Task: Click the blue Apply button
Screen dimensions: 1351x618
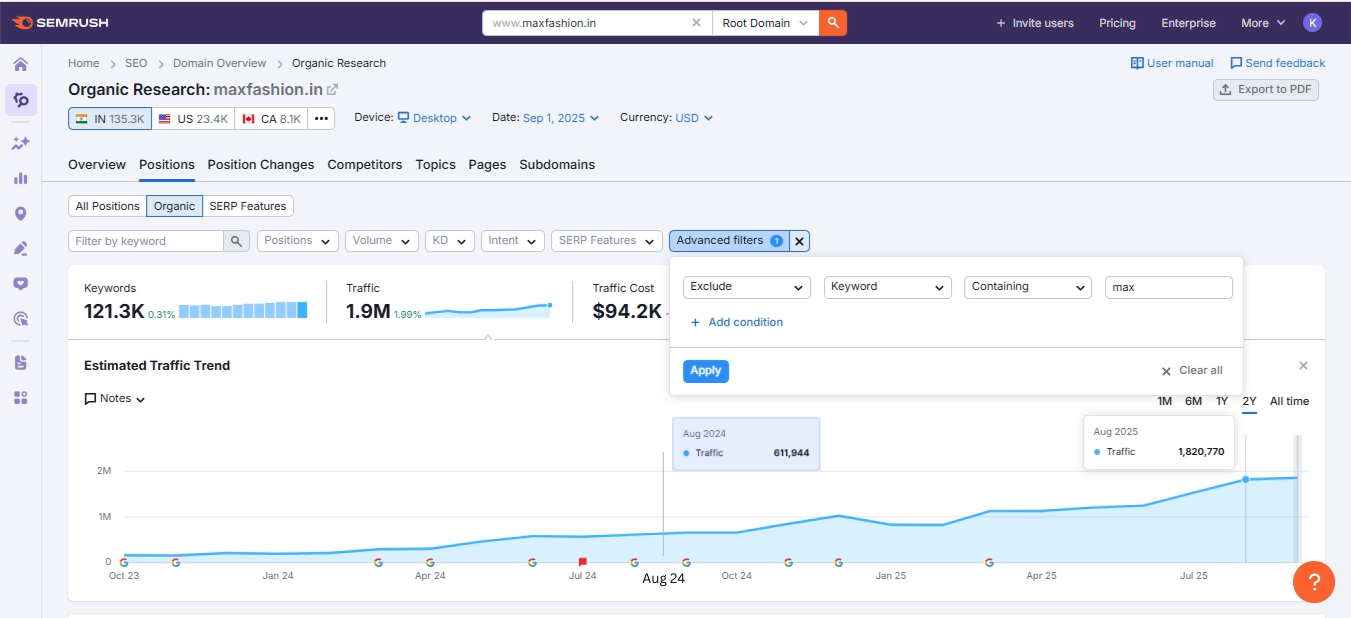Action: pos(705,371)
